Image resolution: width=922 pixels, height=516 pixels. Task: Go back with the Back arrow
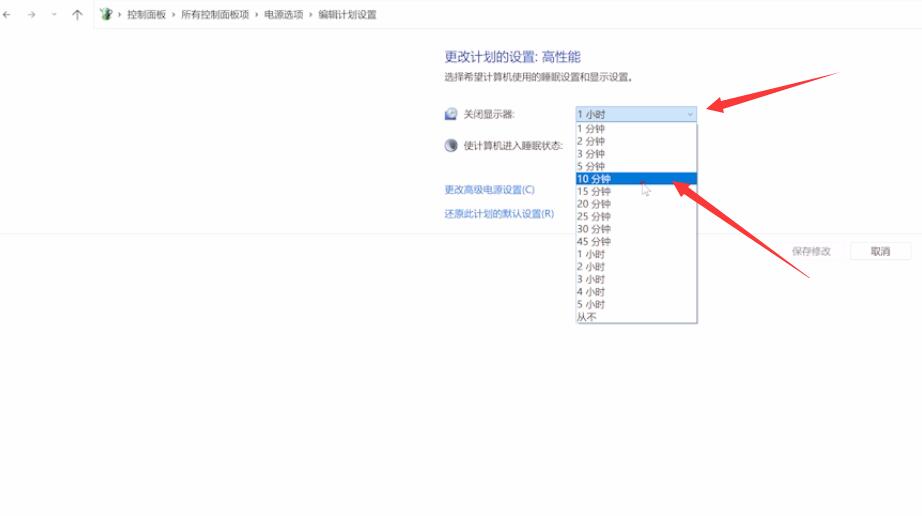[7, 15]
